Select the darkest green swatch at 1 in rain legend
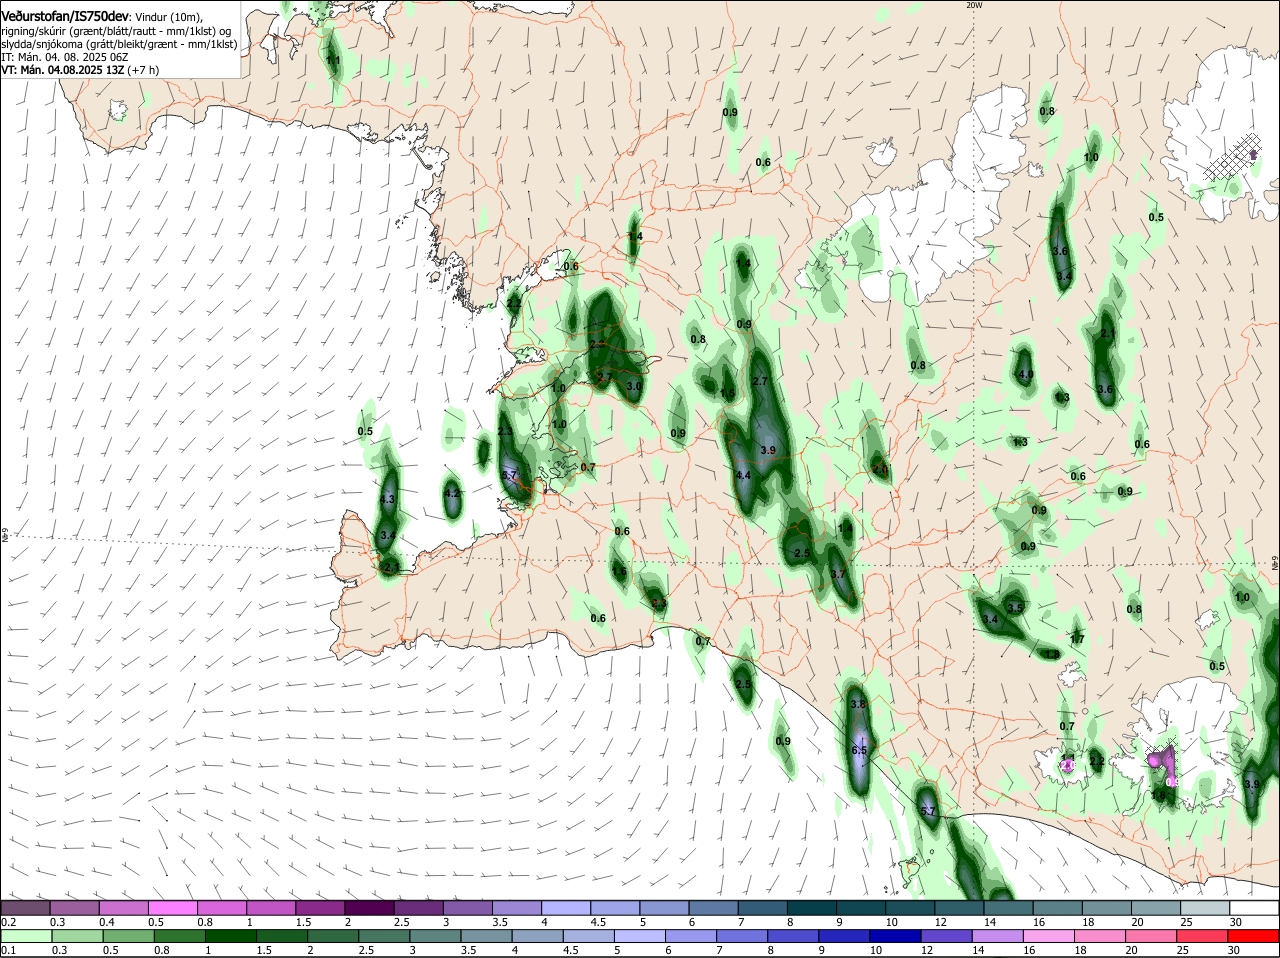This screenshot has width=1280, height=958. pyautogui.click(x=230, y=936)
